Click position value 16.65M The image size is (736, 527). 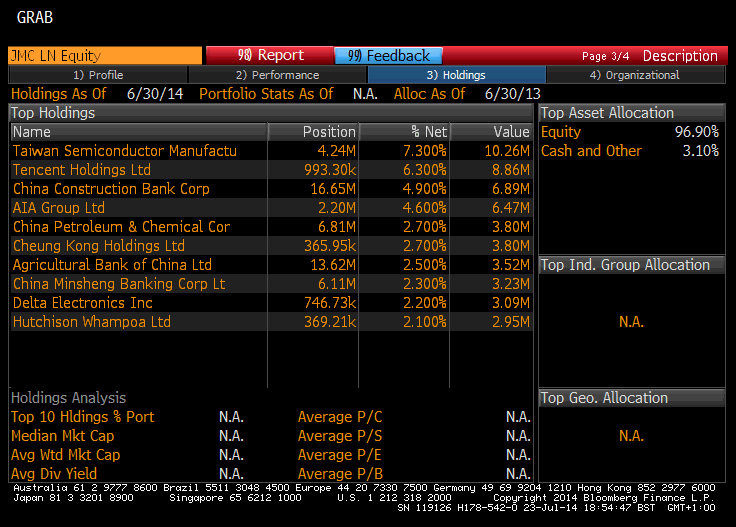(333, 189)
